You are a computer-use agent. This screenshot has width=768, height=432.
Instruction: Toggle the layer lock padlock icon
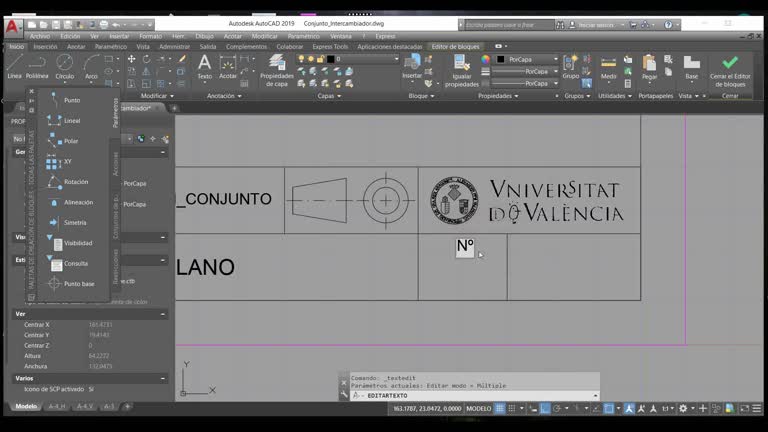click(320, 59)
